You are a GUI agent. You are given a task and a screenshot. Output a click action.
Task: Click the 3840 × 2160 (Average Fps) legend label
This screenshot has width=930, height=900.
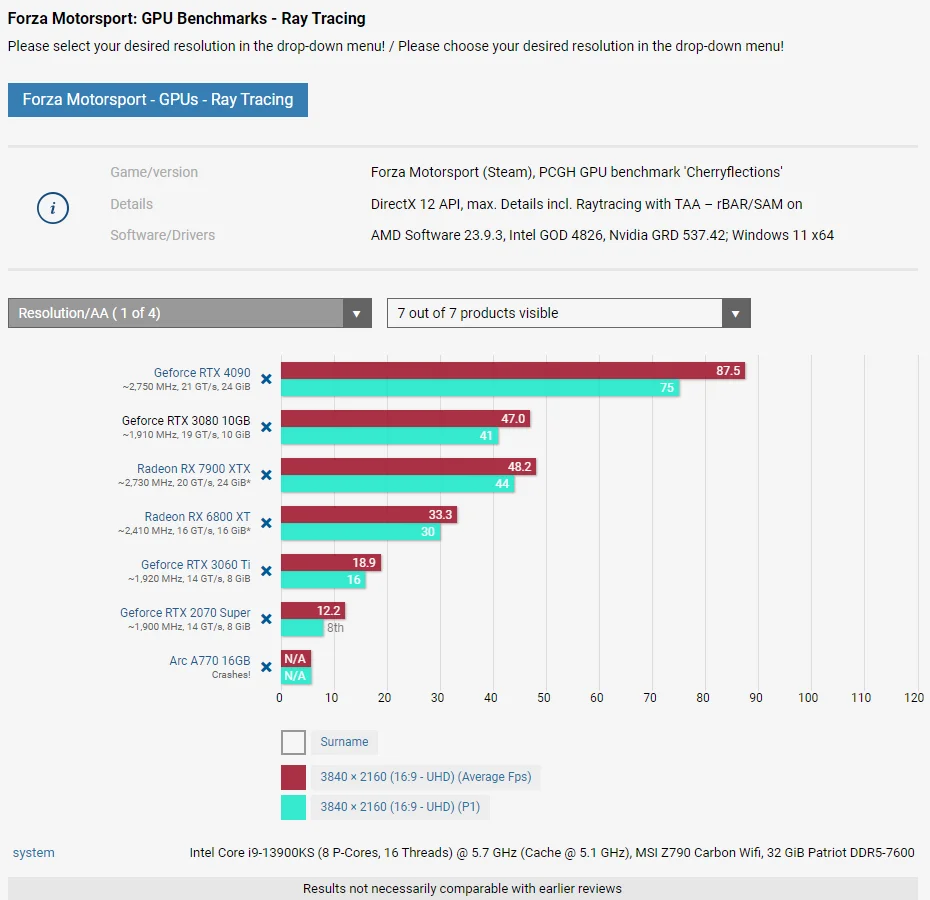click(426, 777)
